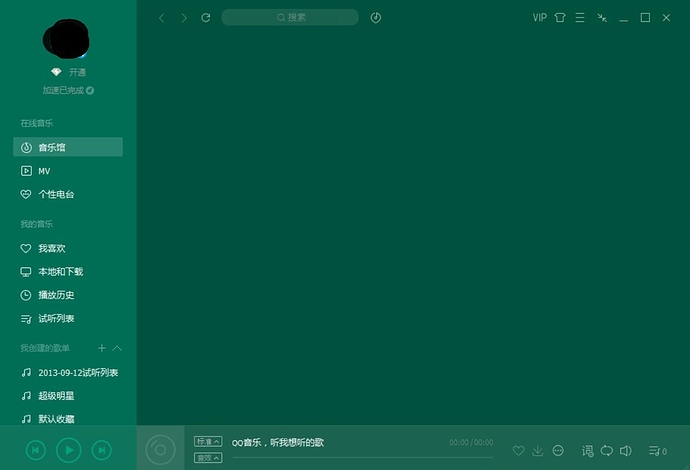Open the 标准 quality dropdown

click(208, 441)
